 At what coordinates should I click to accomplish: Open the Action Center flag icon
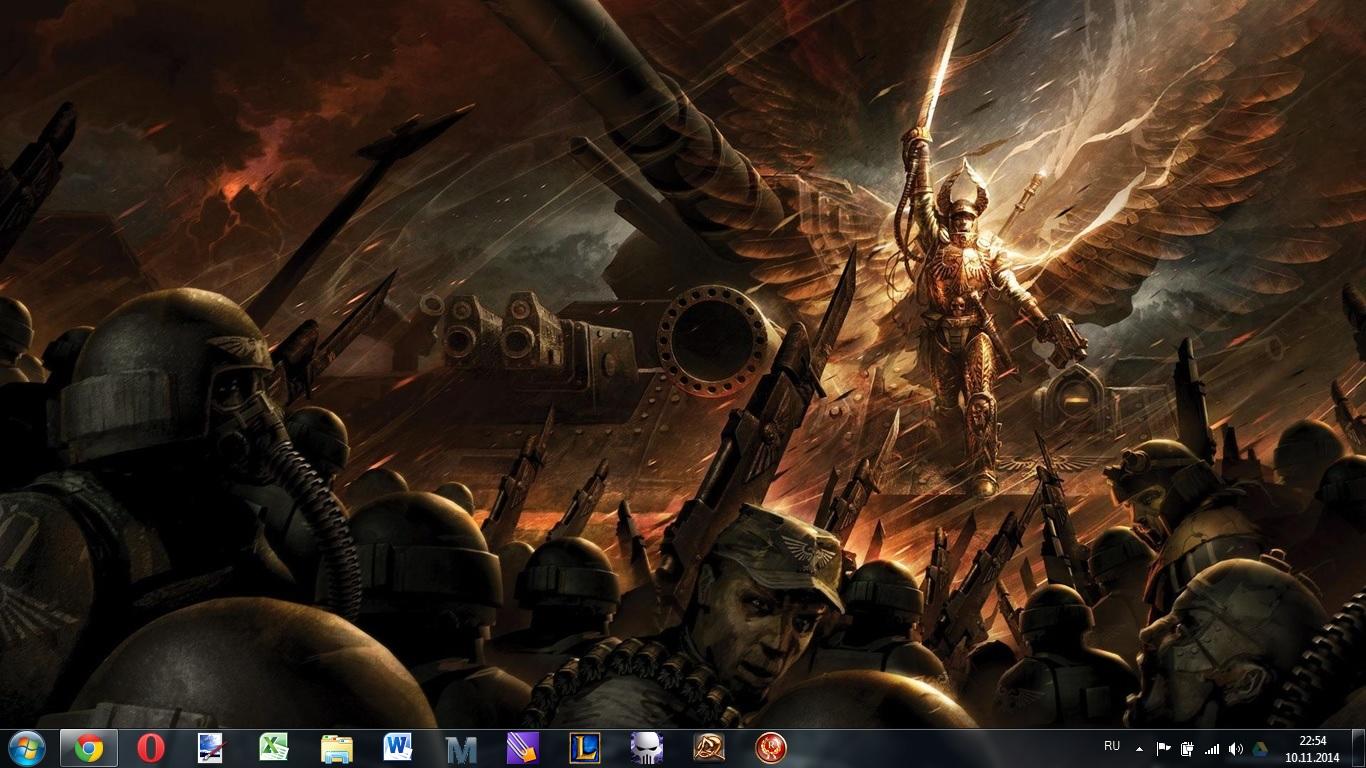(x=1163, y=748)
